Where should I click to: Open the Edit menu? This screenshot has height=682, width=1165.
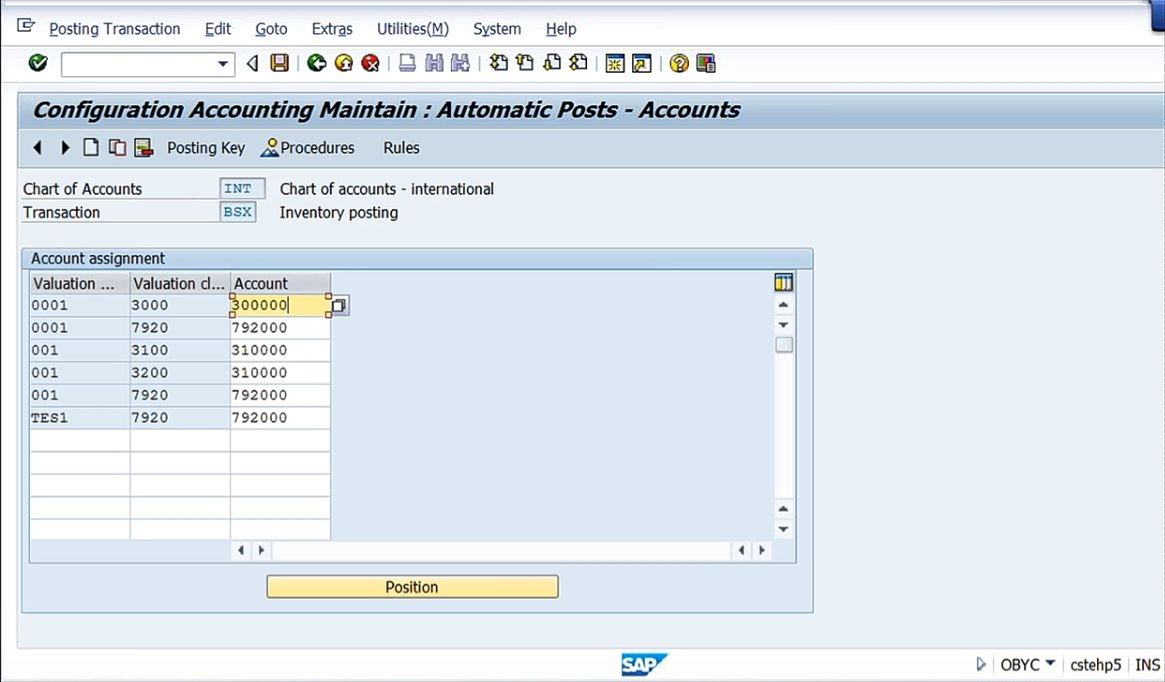(218, 29)
